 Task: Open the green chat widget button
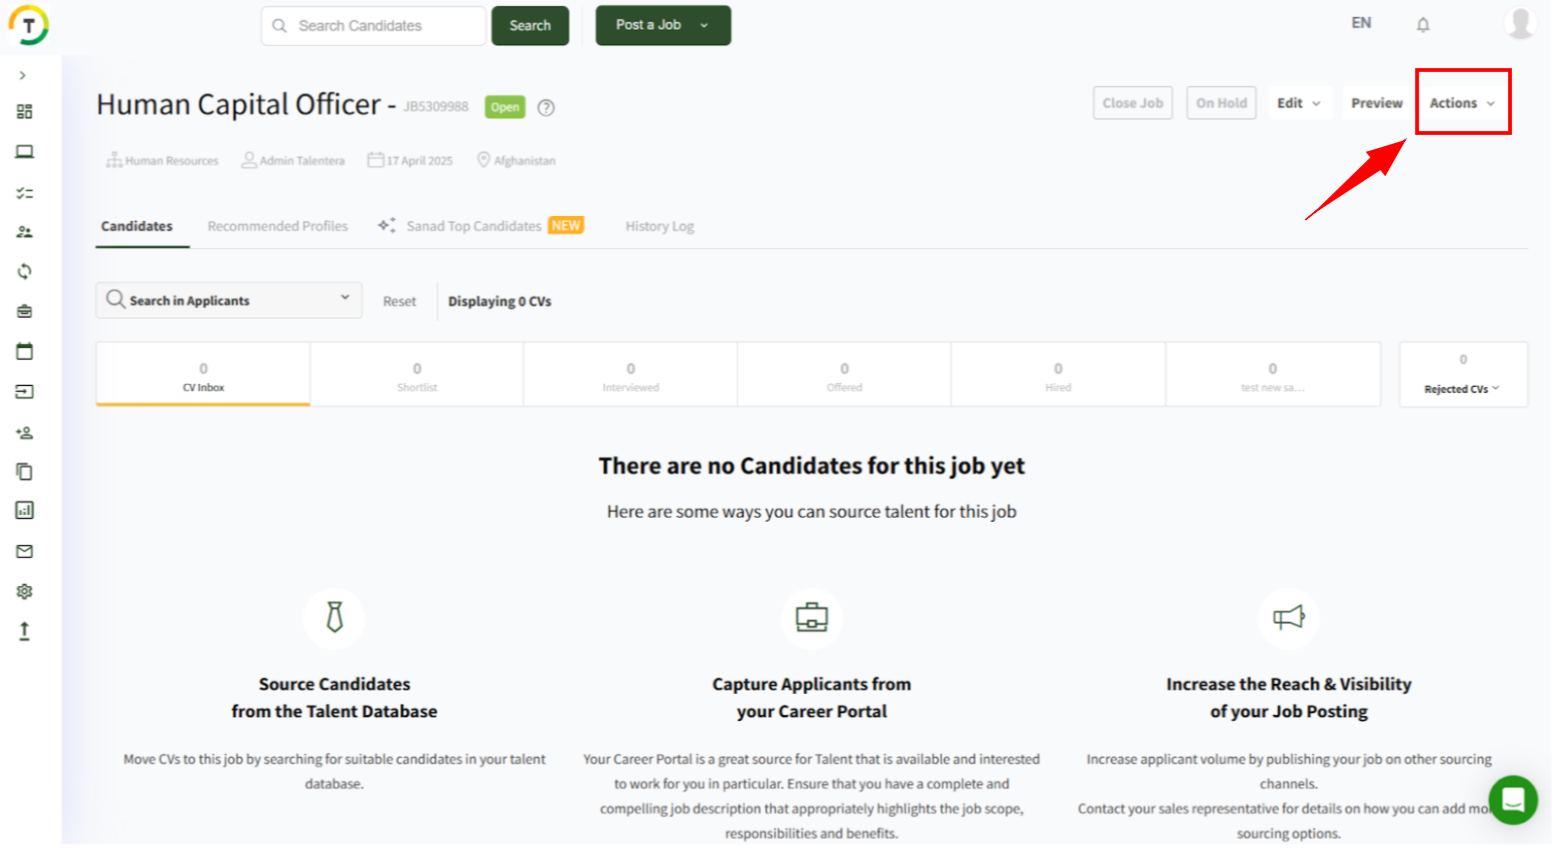point(1512,799)
